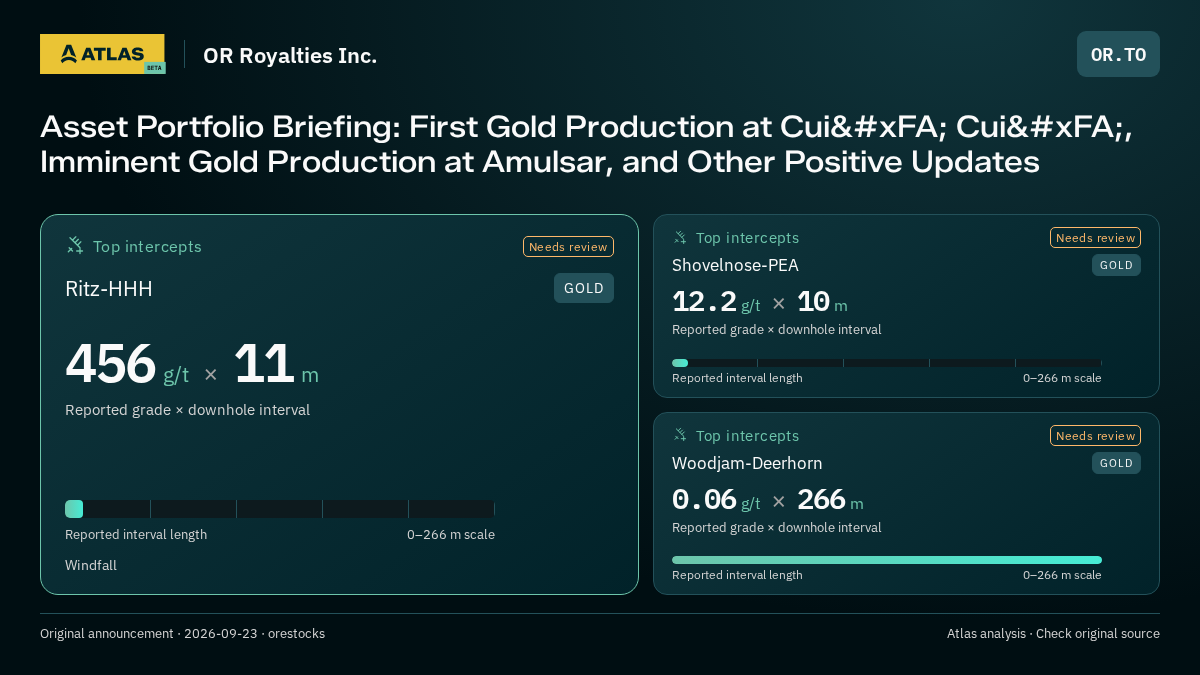Click the Ritz-HHH project name

coord(109,289)
